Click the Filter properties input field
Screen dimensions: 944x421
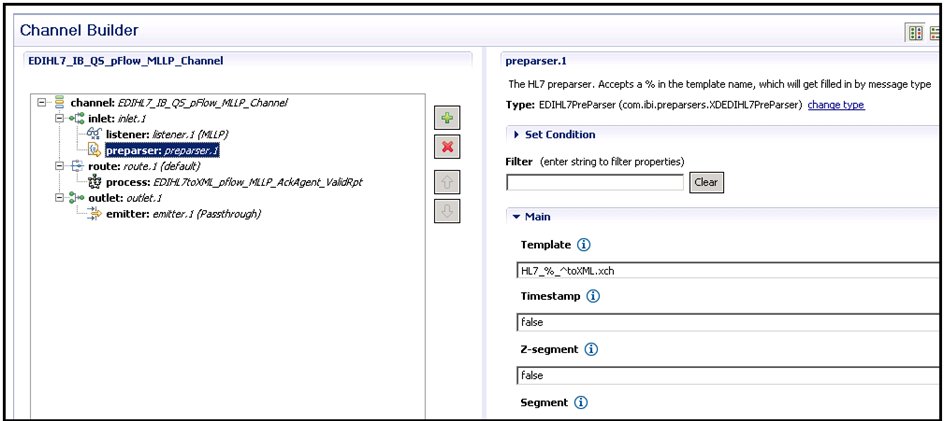coord(595,182)
